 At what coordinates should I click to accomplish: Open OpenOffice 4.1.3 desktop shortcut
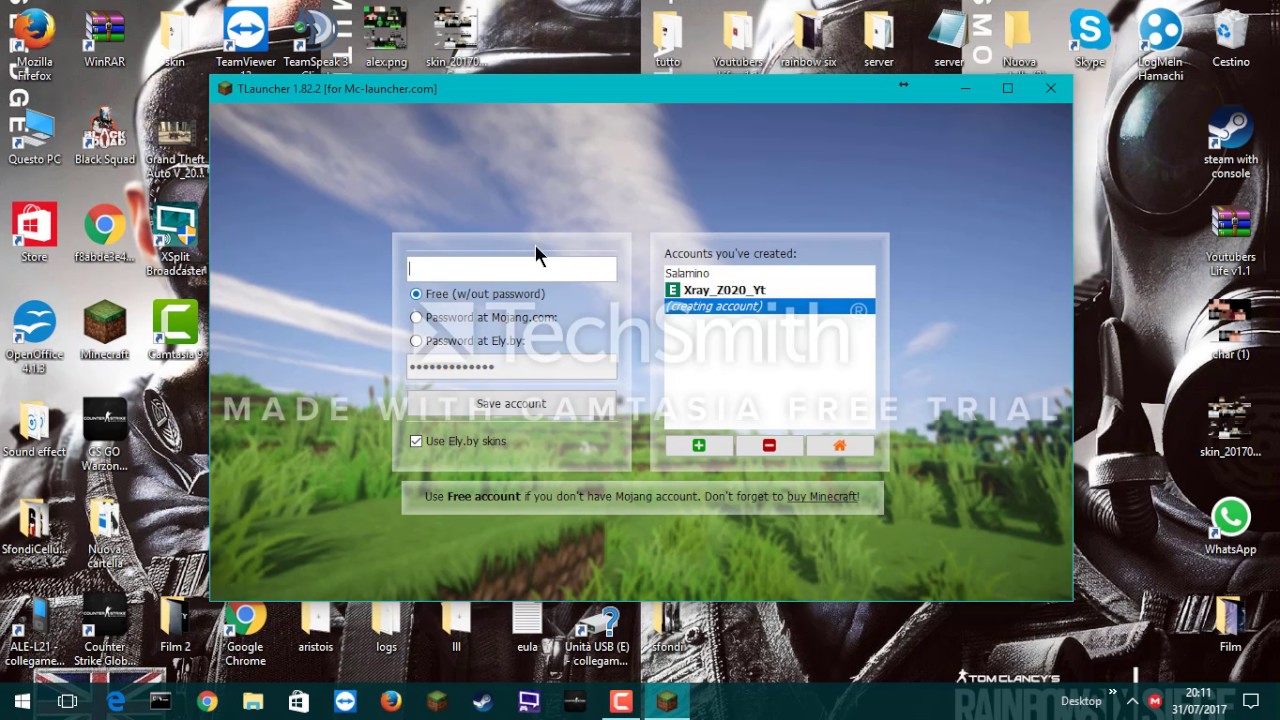(34, 338)
